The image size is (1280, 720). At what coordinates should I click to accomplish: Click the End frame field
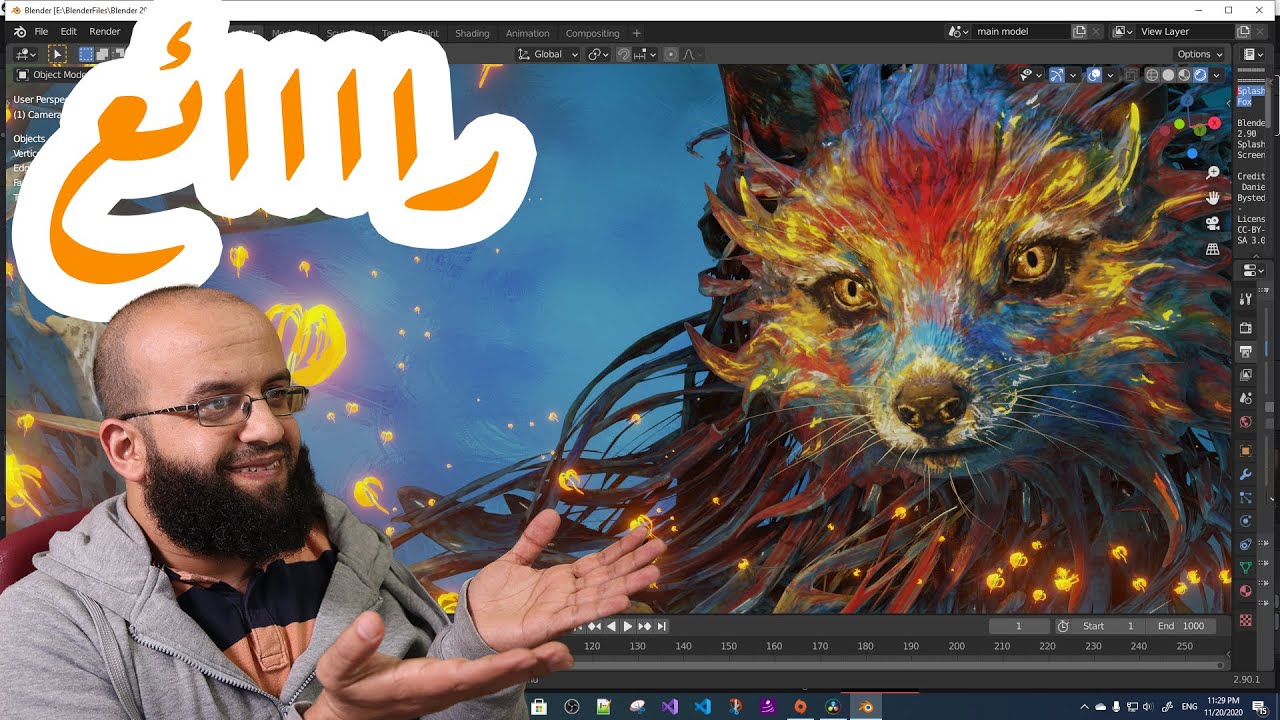click(x=1181, y=626)
